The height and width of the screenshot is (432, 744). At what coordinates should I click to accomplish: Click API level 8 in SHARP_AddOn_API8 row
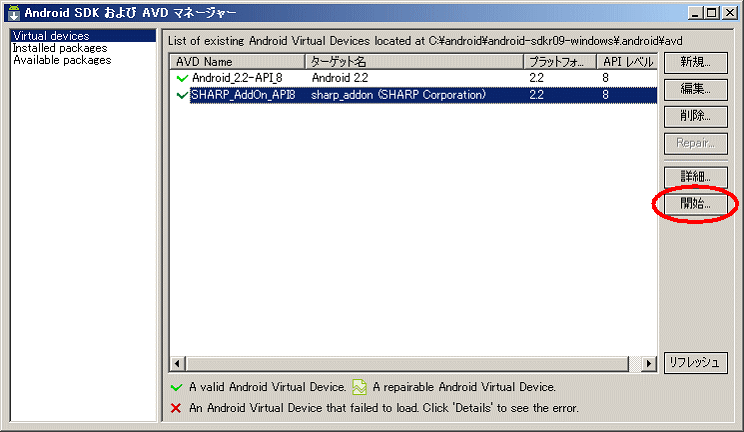[605, 95]
